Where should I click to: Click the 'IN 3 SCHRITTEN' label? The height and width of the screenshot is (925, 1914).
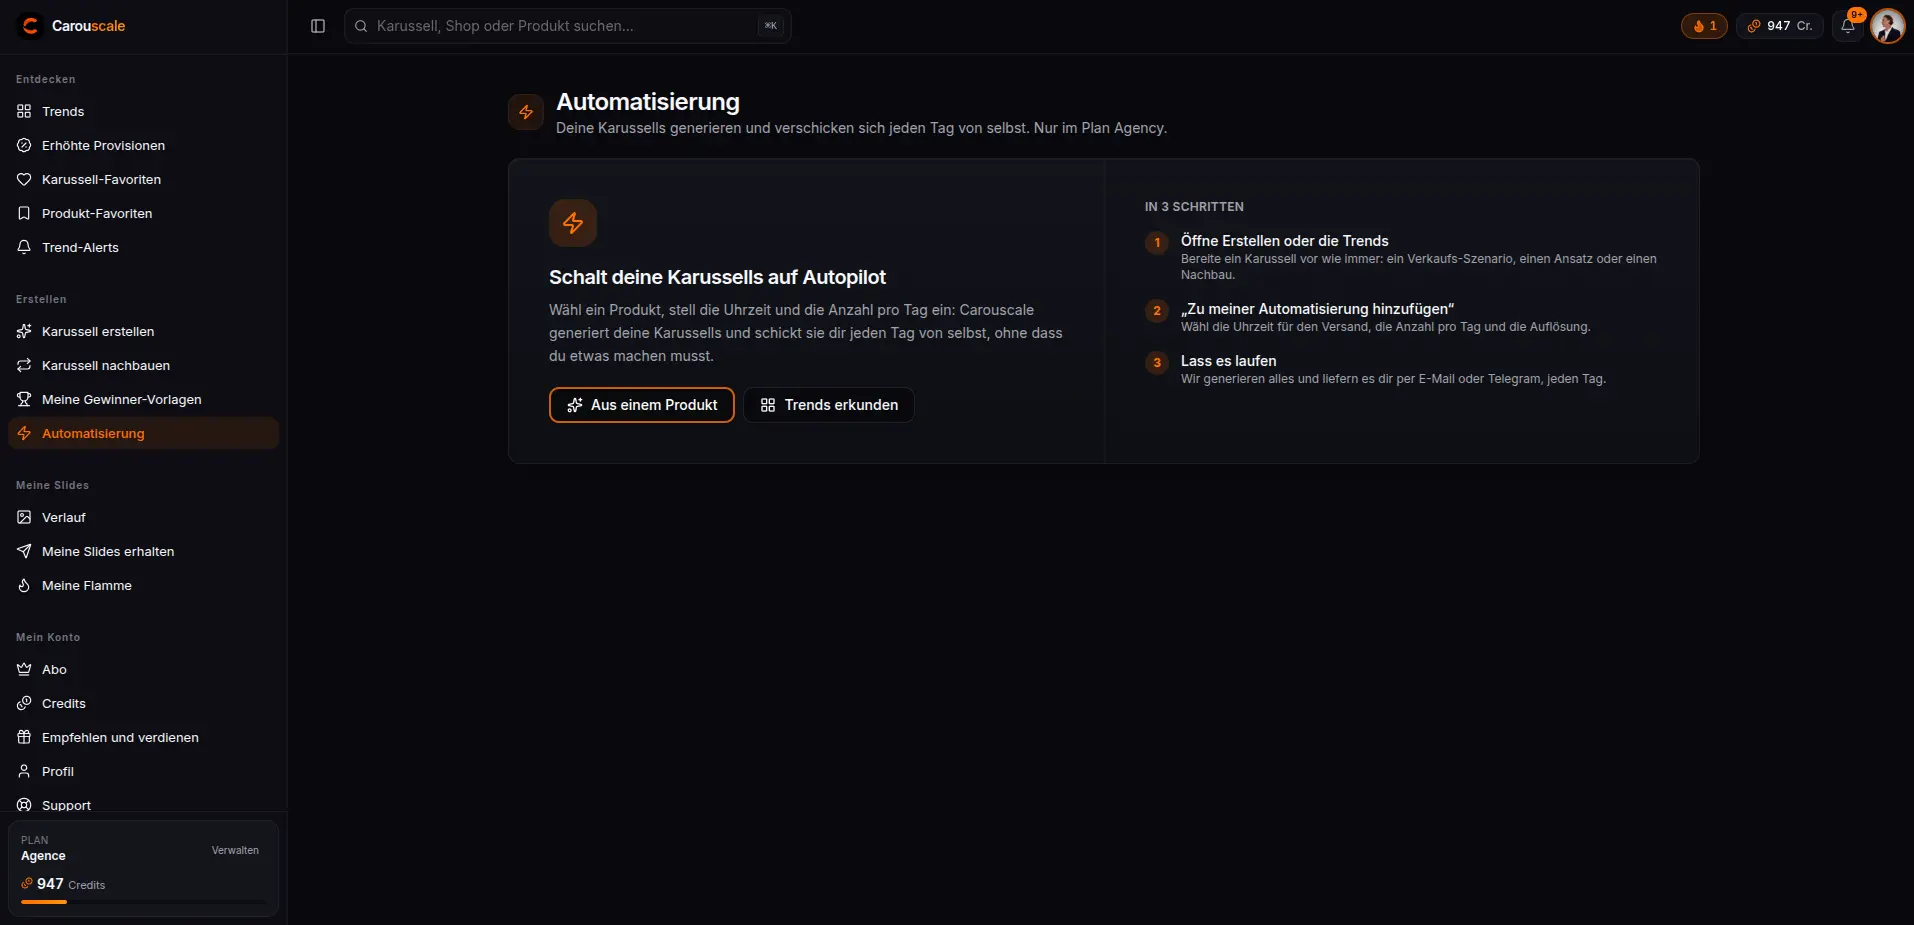(x=1194, y=207)
